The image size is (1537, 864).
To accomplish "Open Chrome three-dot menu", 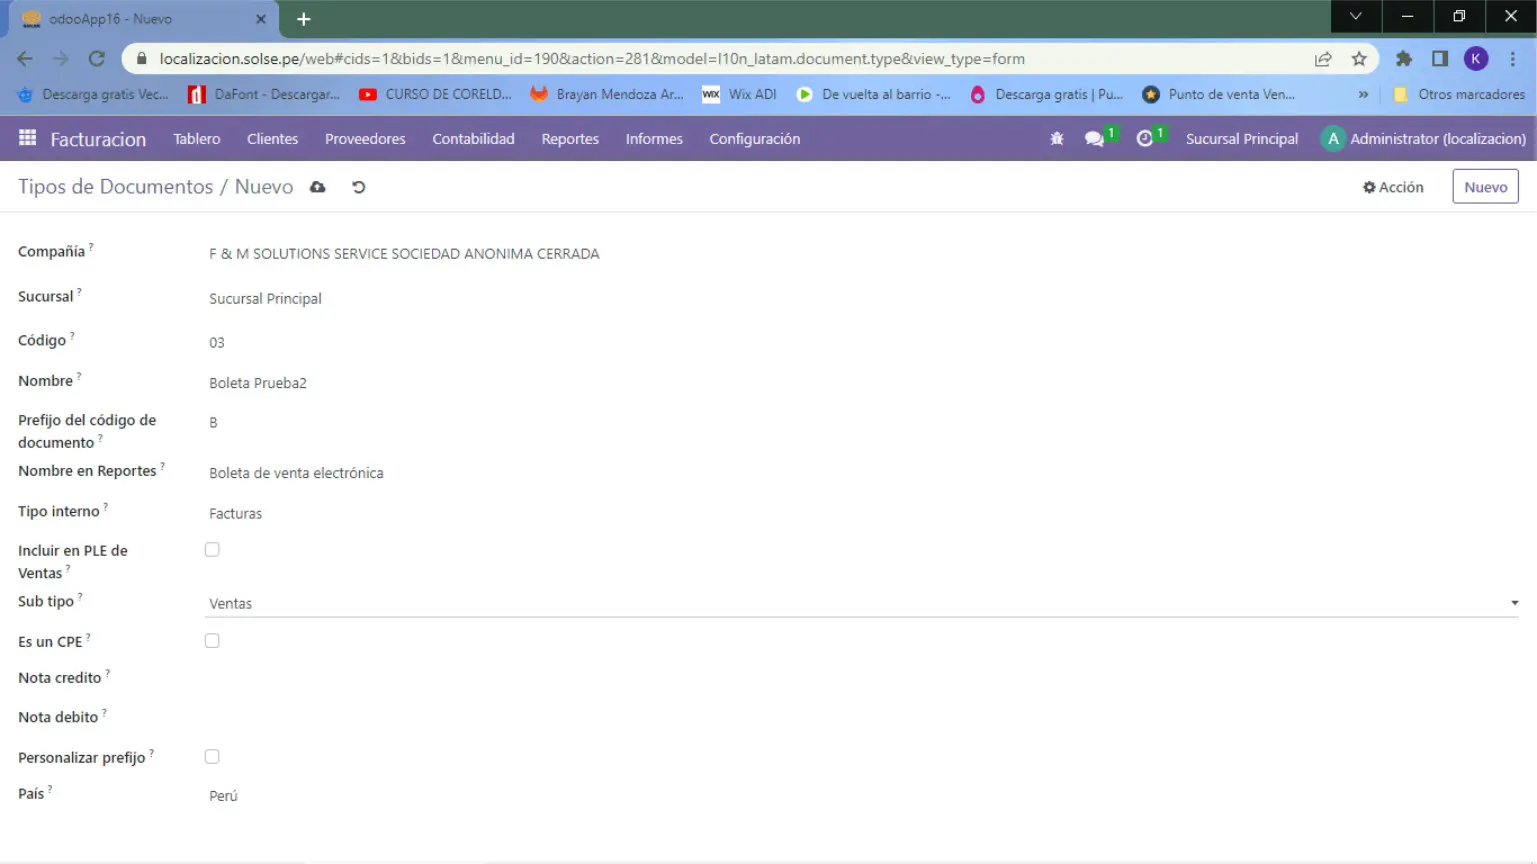I will (1512, 59).
